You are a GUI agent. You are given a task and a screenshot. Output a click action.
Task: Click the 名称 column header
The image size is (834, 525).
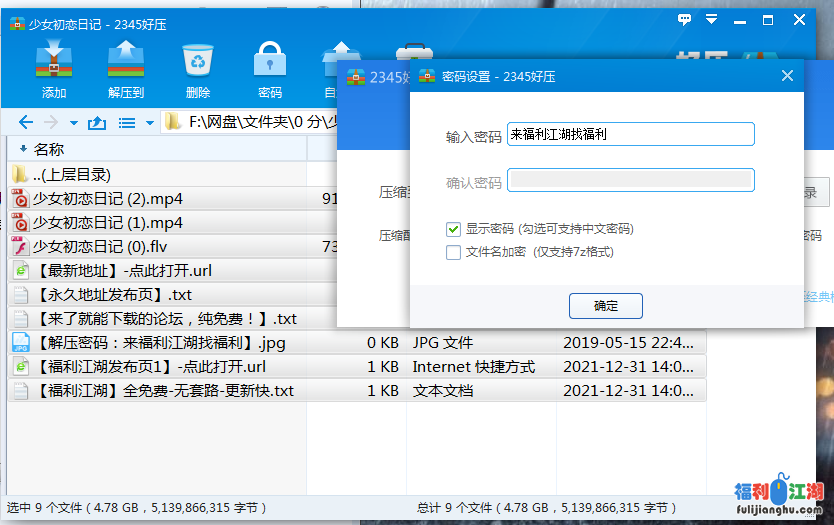tap(50, 149)
